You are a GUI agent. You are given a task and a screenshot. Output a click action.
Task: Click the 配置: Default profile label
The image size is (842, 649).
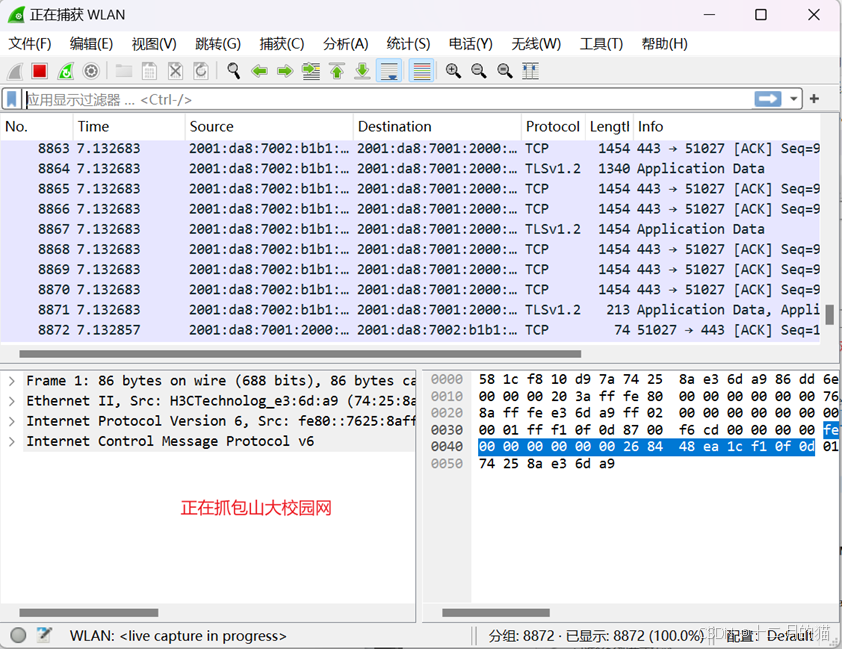click(770, 636)
